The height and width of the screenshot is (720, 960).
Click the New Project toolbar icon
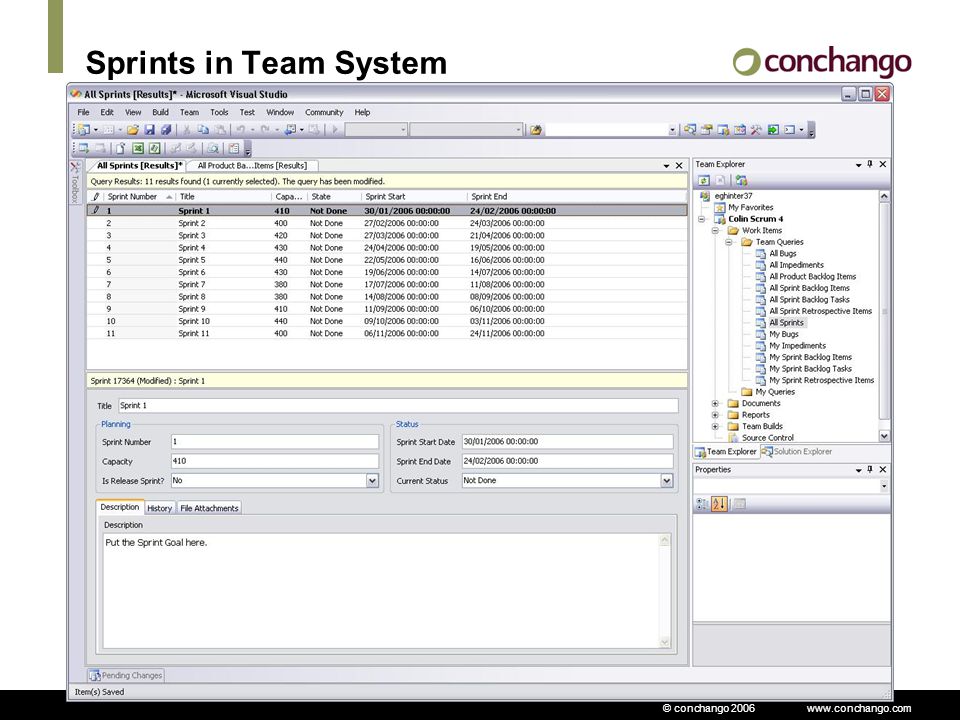click(x=84, y=130)
